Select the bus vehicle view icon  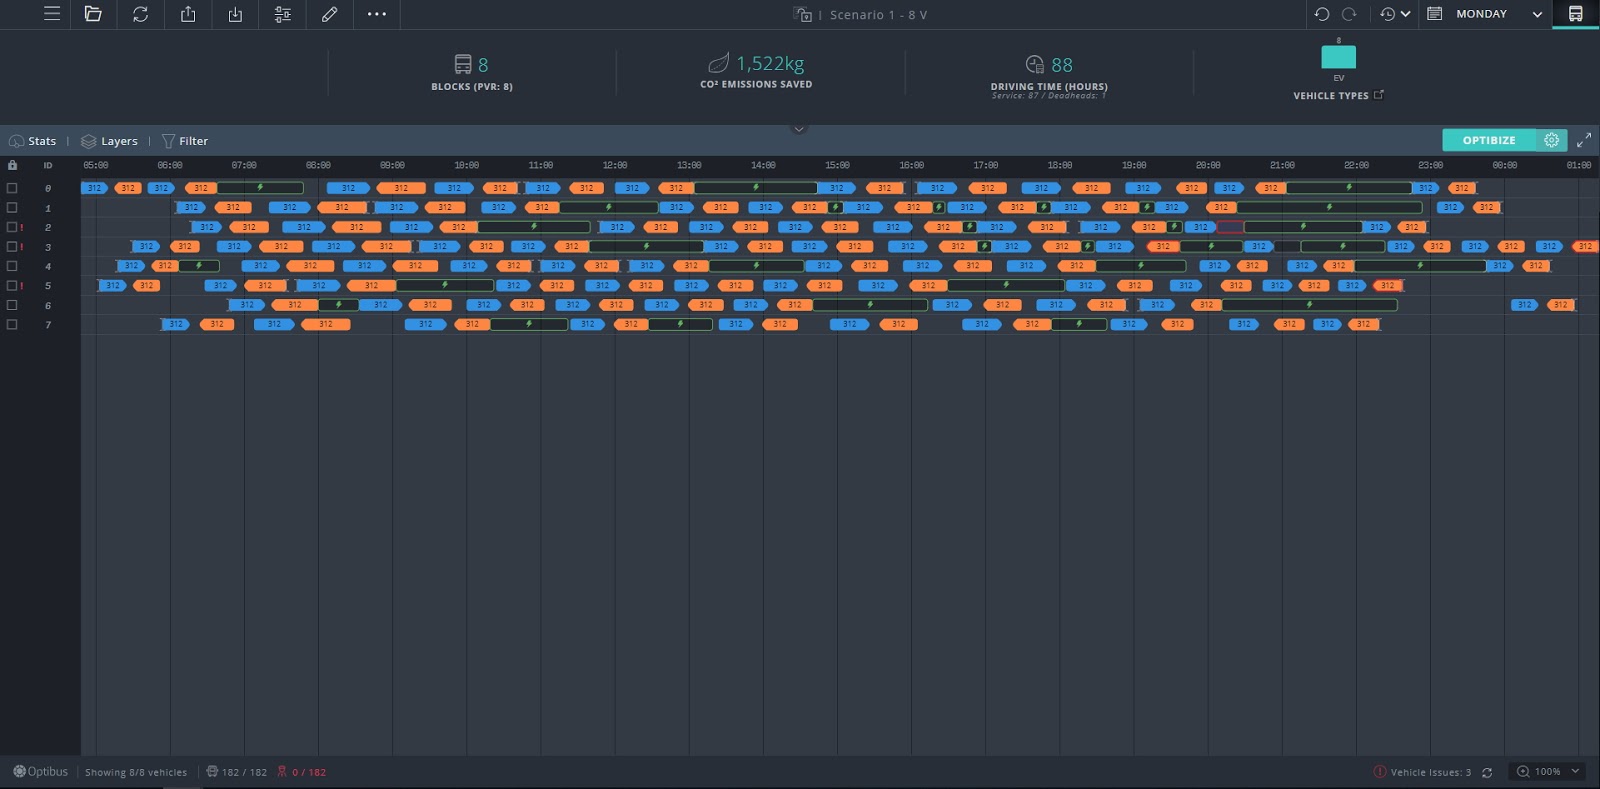tap(1575, 14)
